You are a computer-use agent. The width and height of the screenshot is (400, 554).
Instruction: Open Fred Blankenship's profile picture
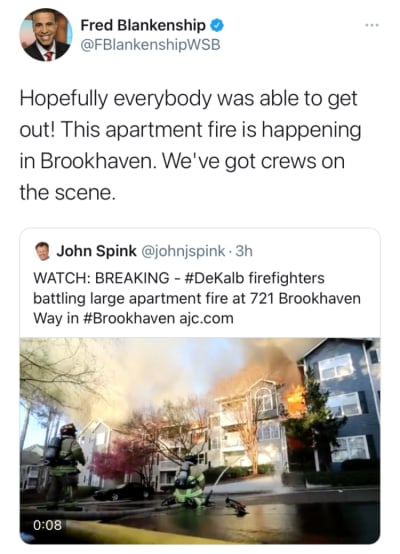coord(46,35)
